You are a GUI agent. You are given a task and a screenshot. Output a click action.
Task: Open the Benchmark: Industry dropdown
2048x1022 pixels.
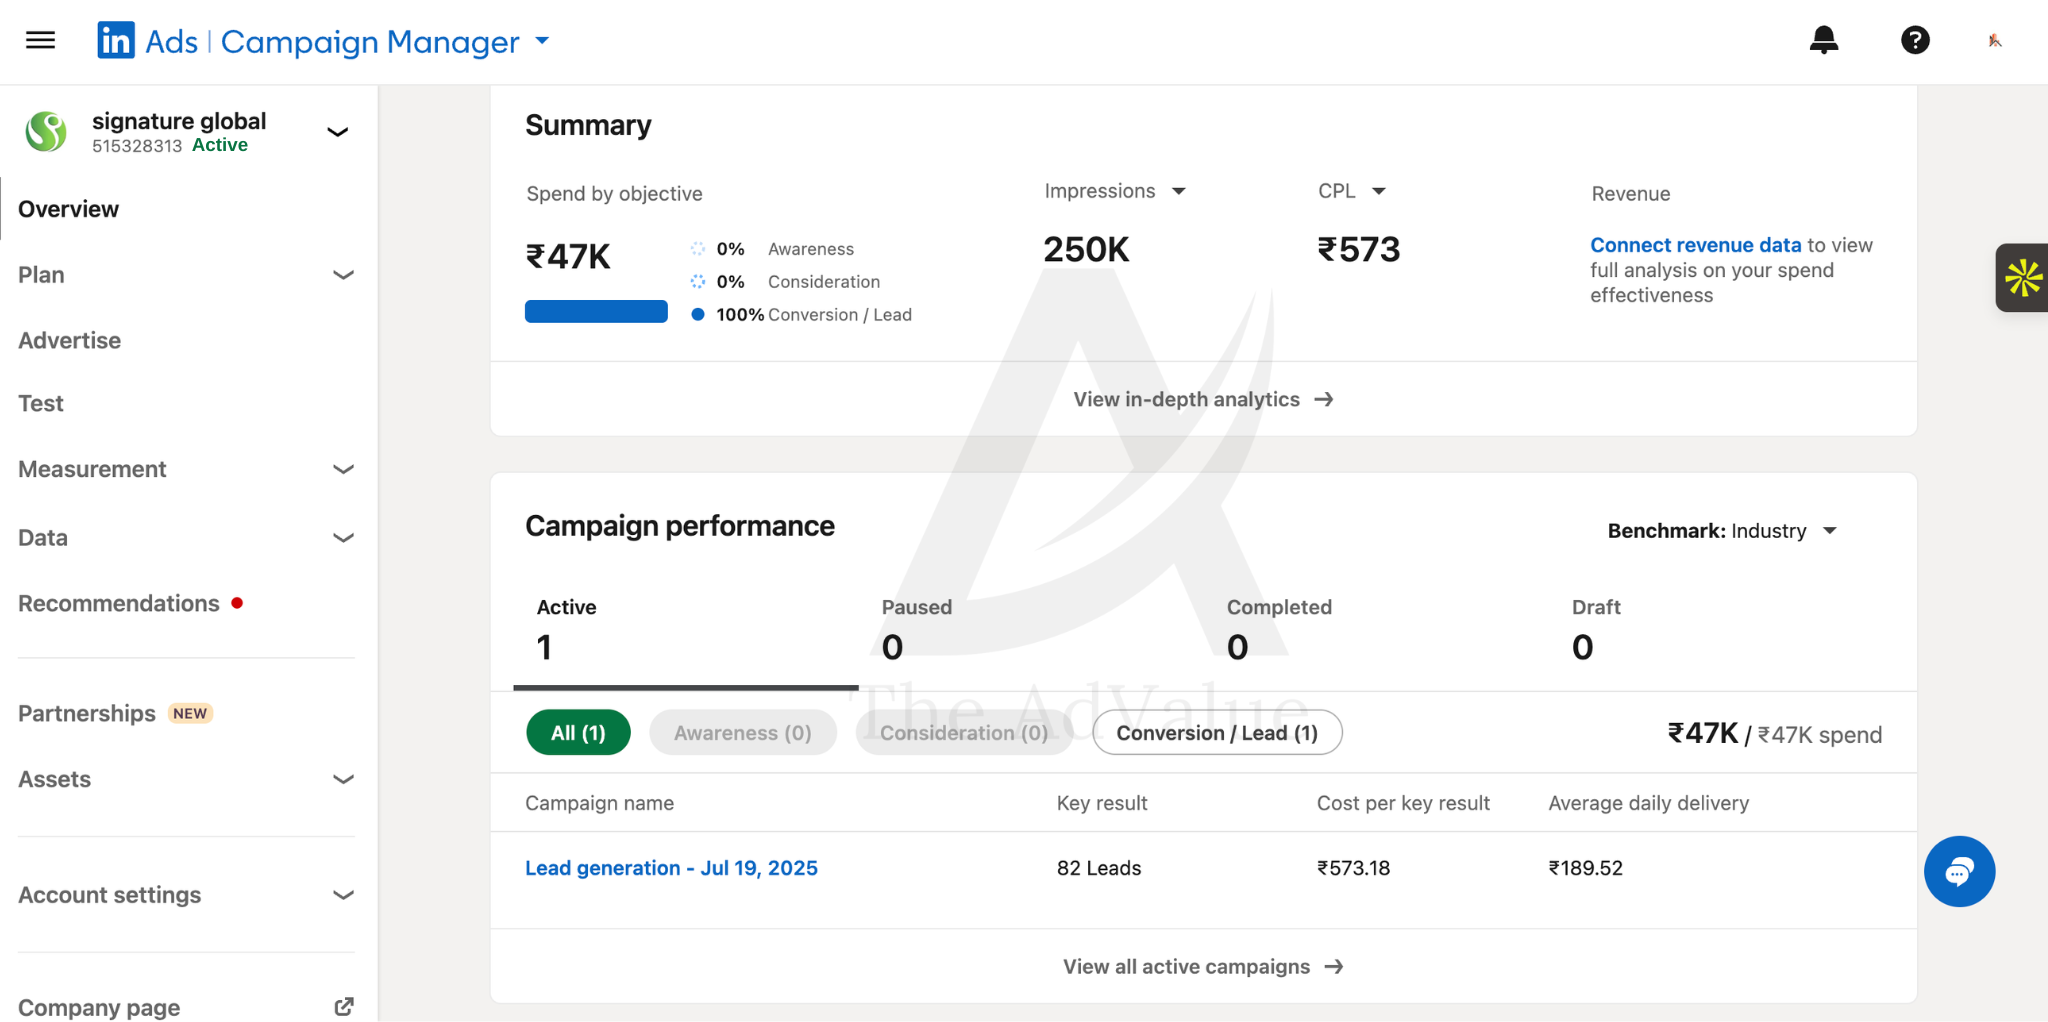tap(1722, 531)
